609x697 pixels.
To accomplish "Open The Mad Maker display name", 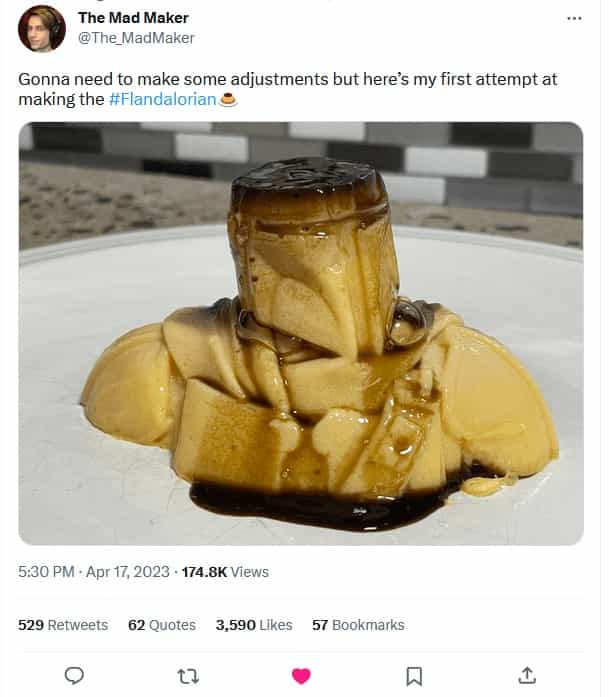I will 133,18.
